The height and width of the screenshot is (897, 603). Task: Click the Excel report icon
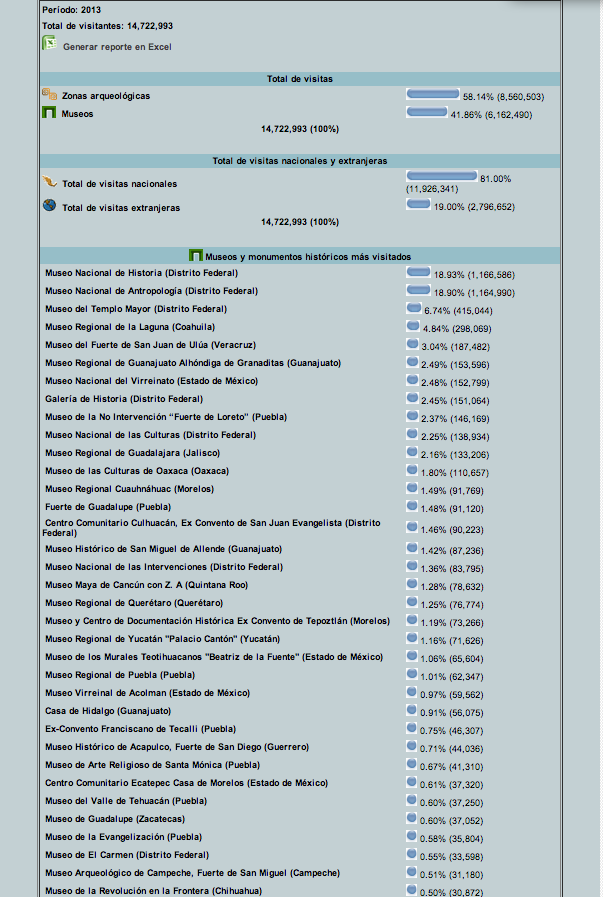[49, 44]
